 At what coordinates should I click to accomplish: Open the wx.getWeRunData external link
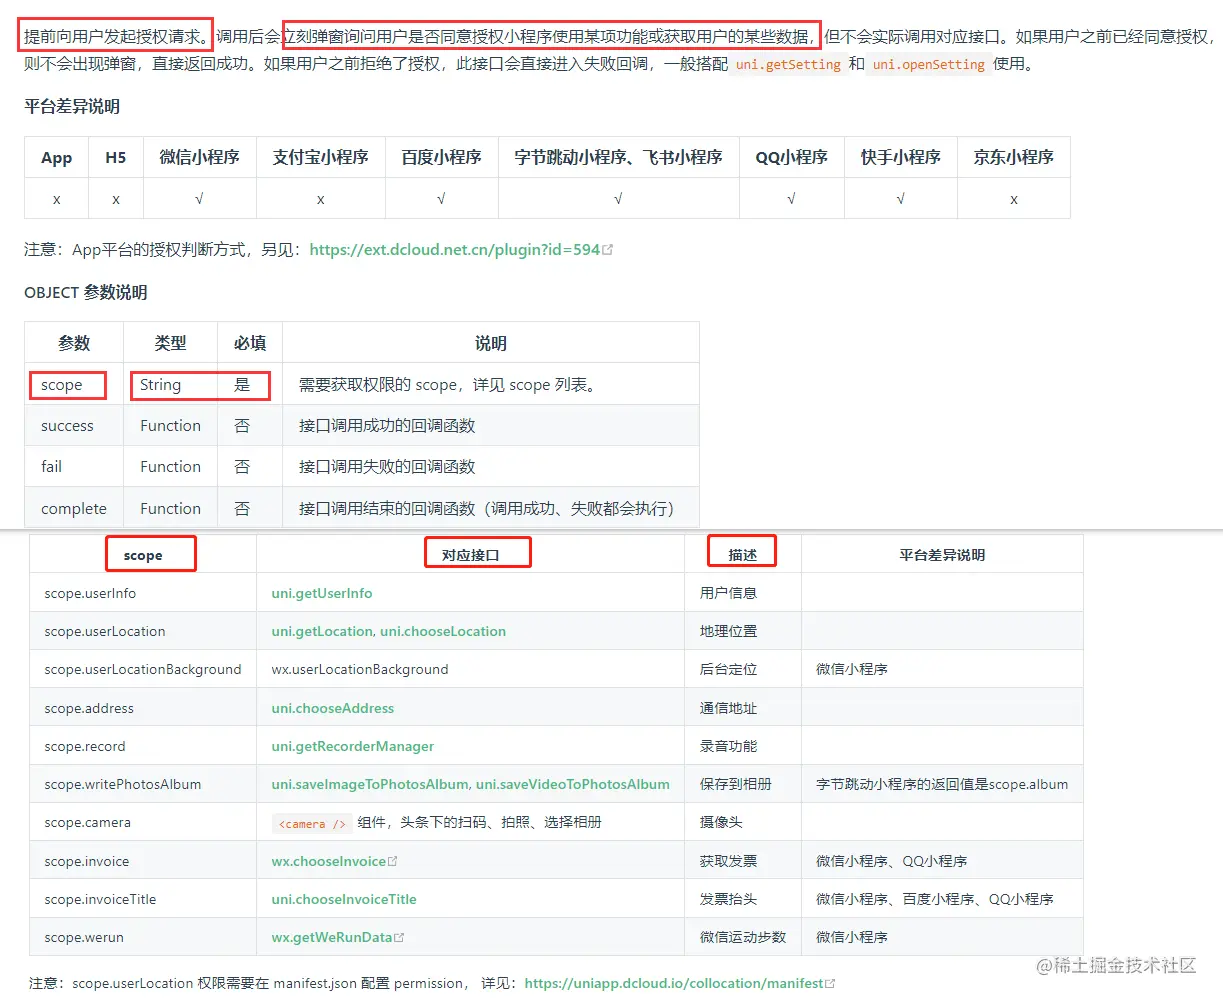click(332, 937)
